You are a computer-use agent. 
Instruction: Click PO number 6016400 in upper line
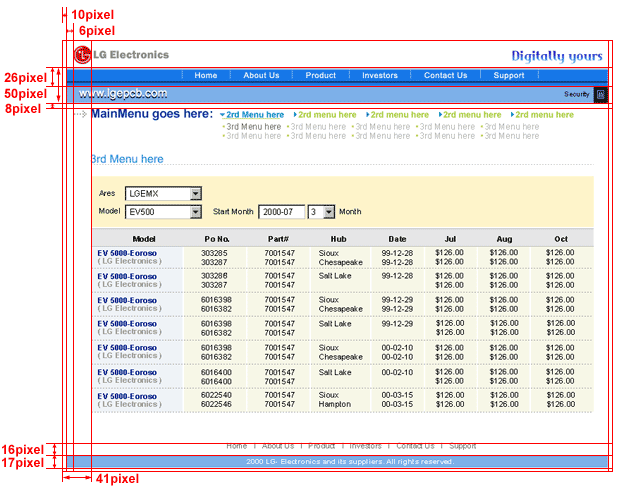216,372
